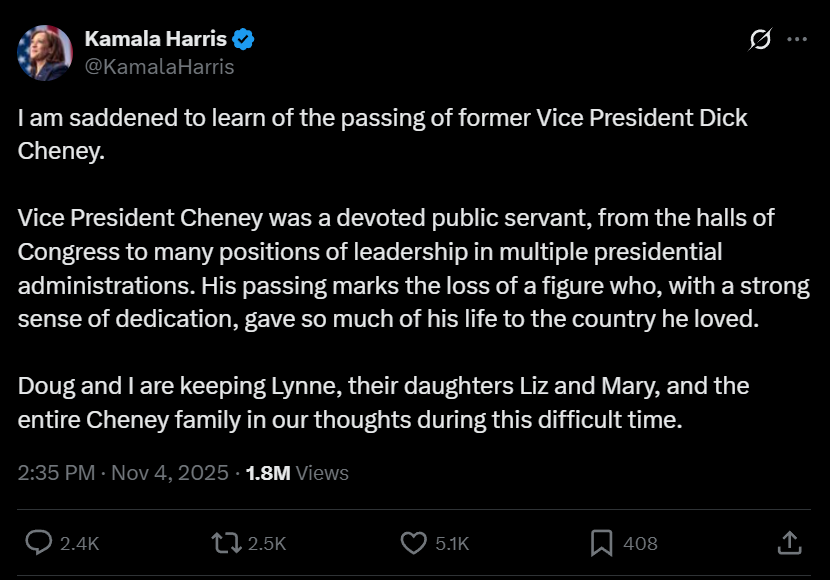
Task: Open the three-dot More options menu
Action: (797, 40)
